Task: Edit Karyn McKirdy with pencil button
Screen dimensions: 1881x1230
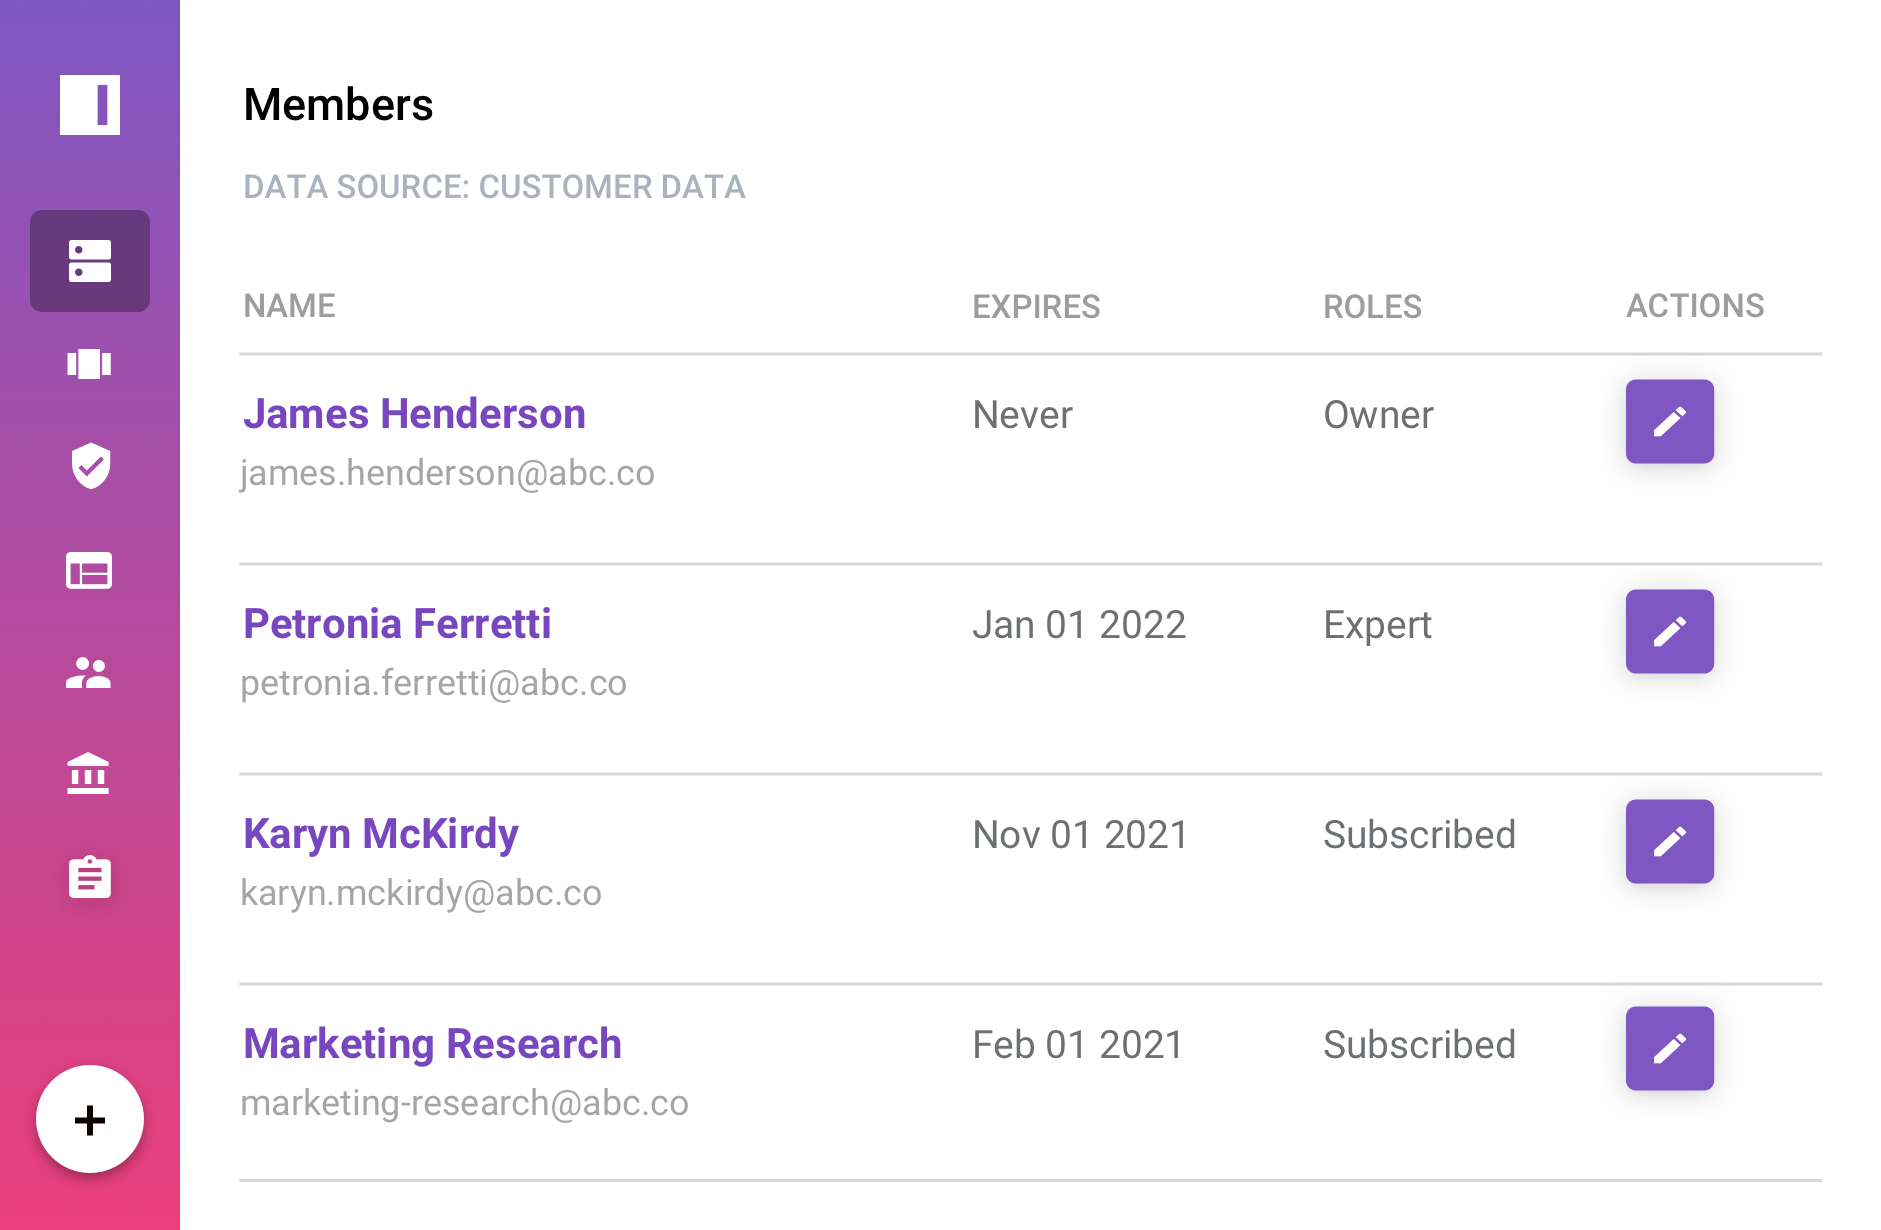Action: [x=1669, y=841]
